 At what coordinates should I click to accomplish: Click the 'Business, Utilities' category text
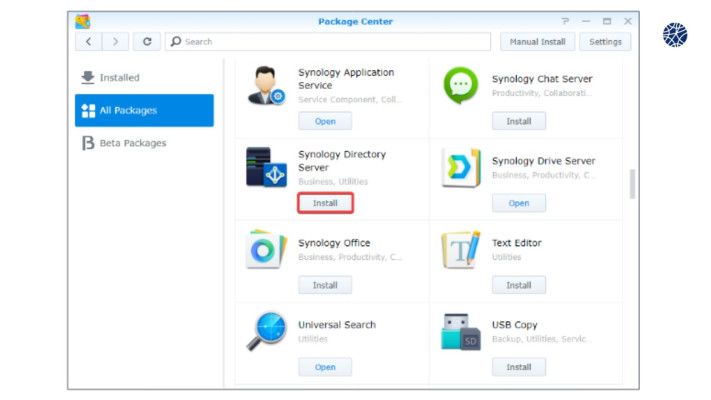click(x=333, y=181)
